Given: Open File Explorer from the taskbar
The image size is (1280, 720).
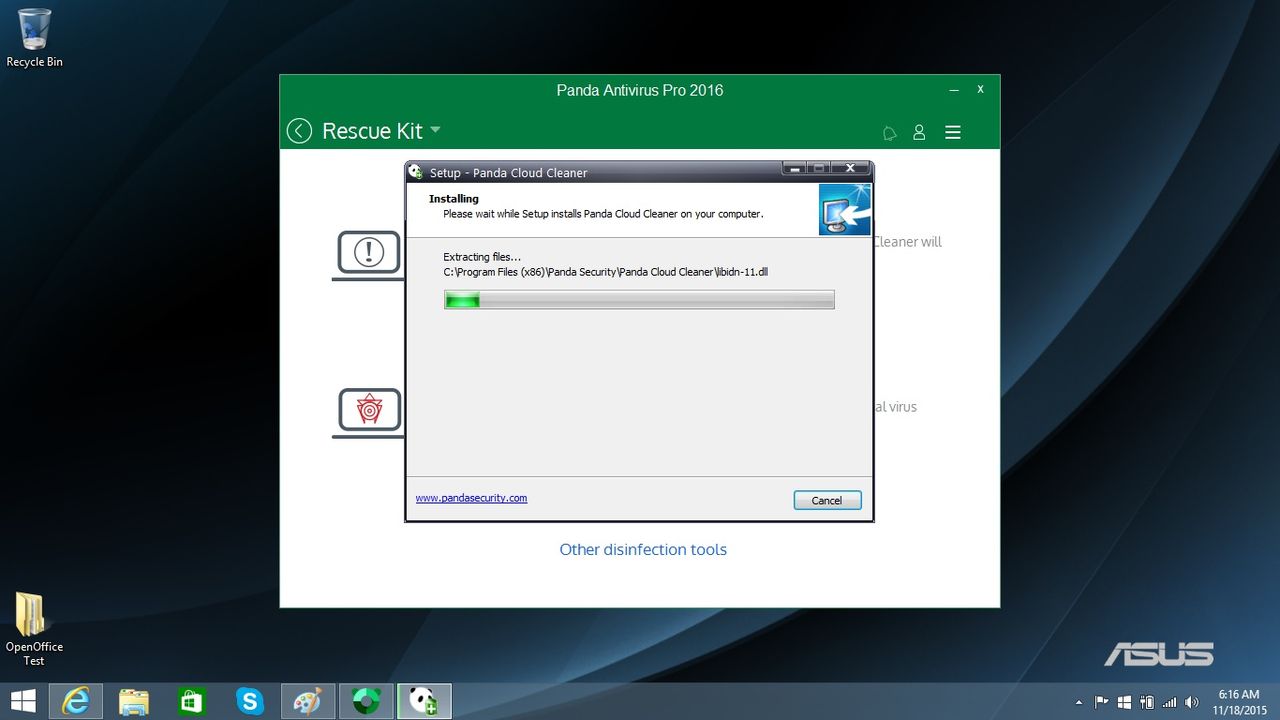Looking at the screenshot, I should point(134,701).
